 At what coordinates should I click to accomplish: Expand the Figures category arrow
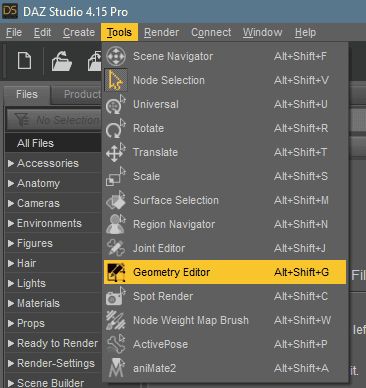(x=11, y=243)
